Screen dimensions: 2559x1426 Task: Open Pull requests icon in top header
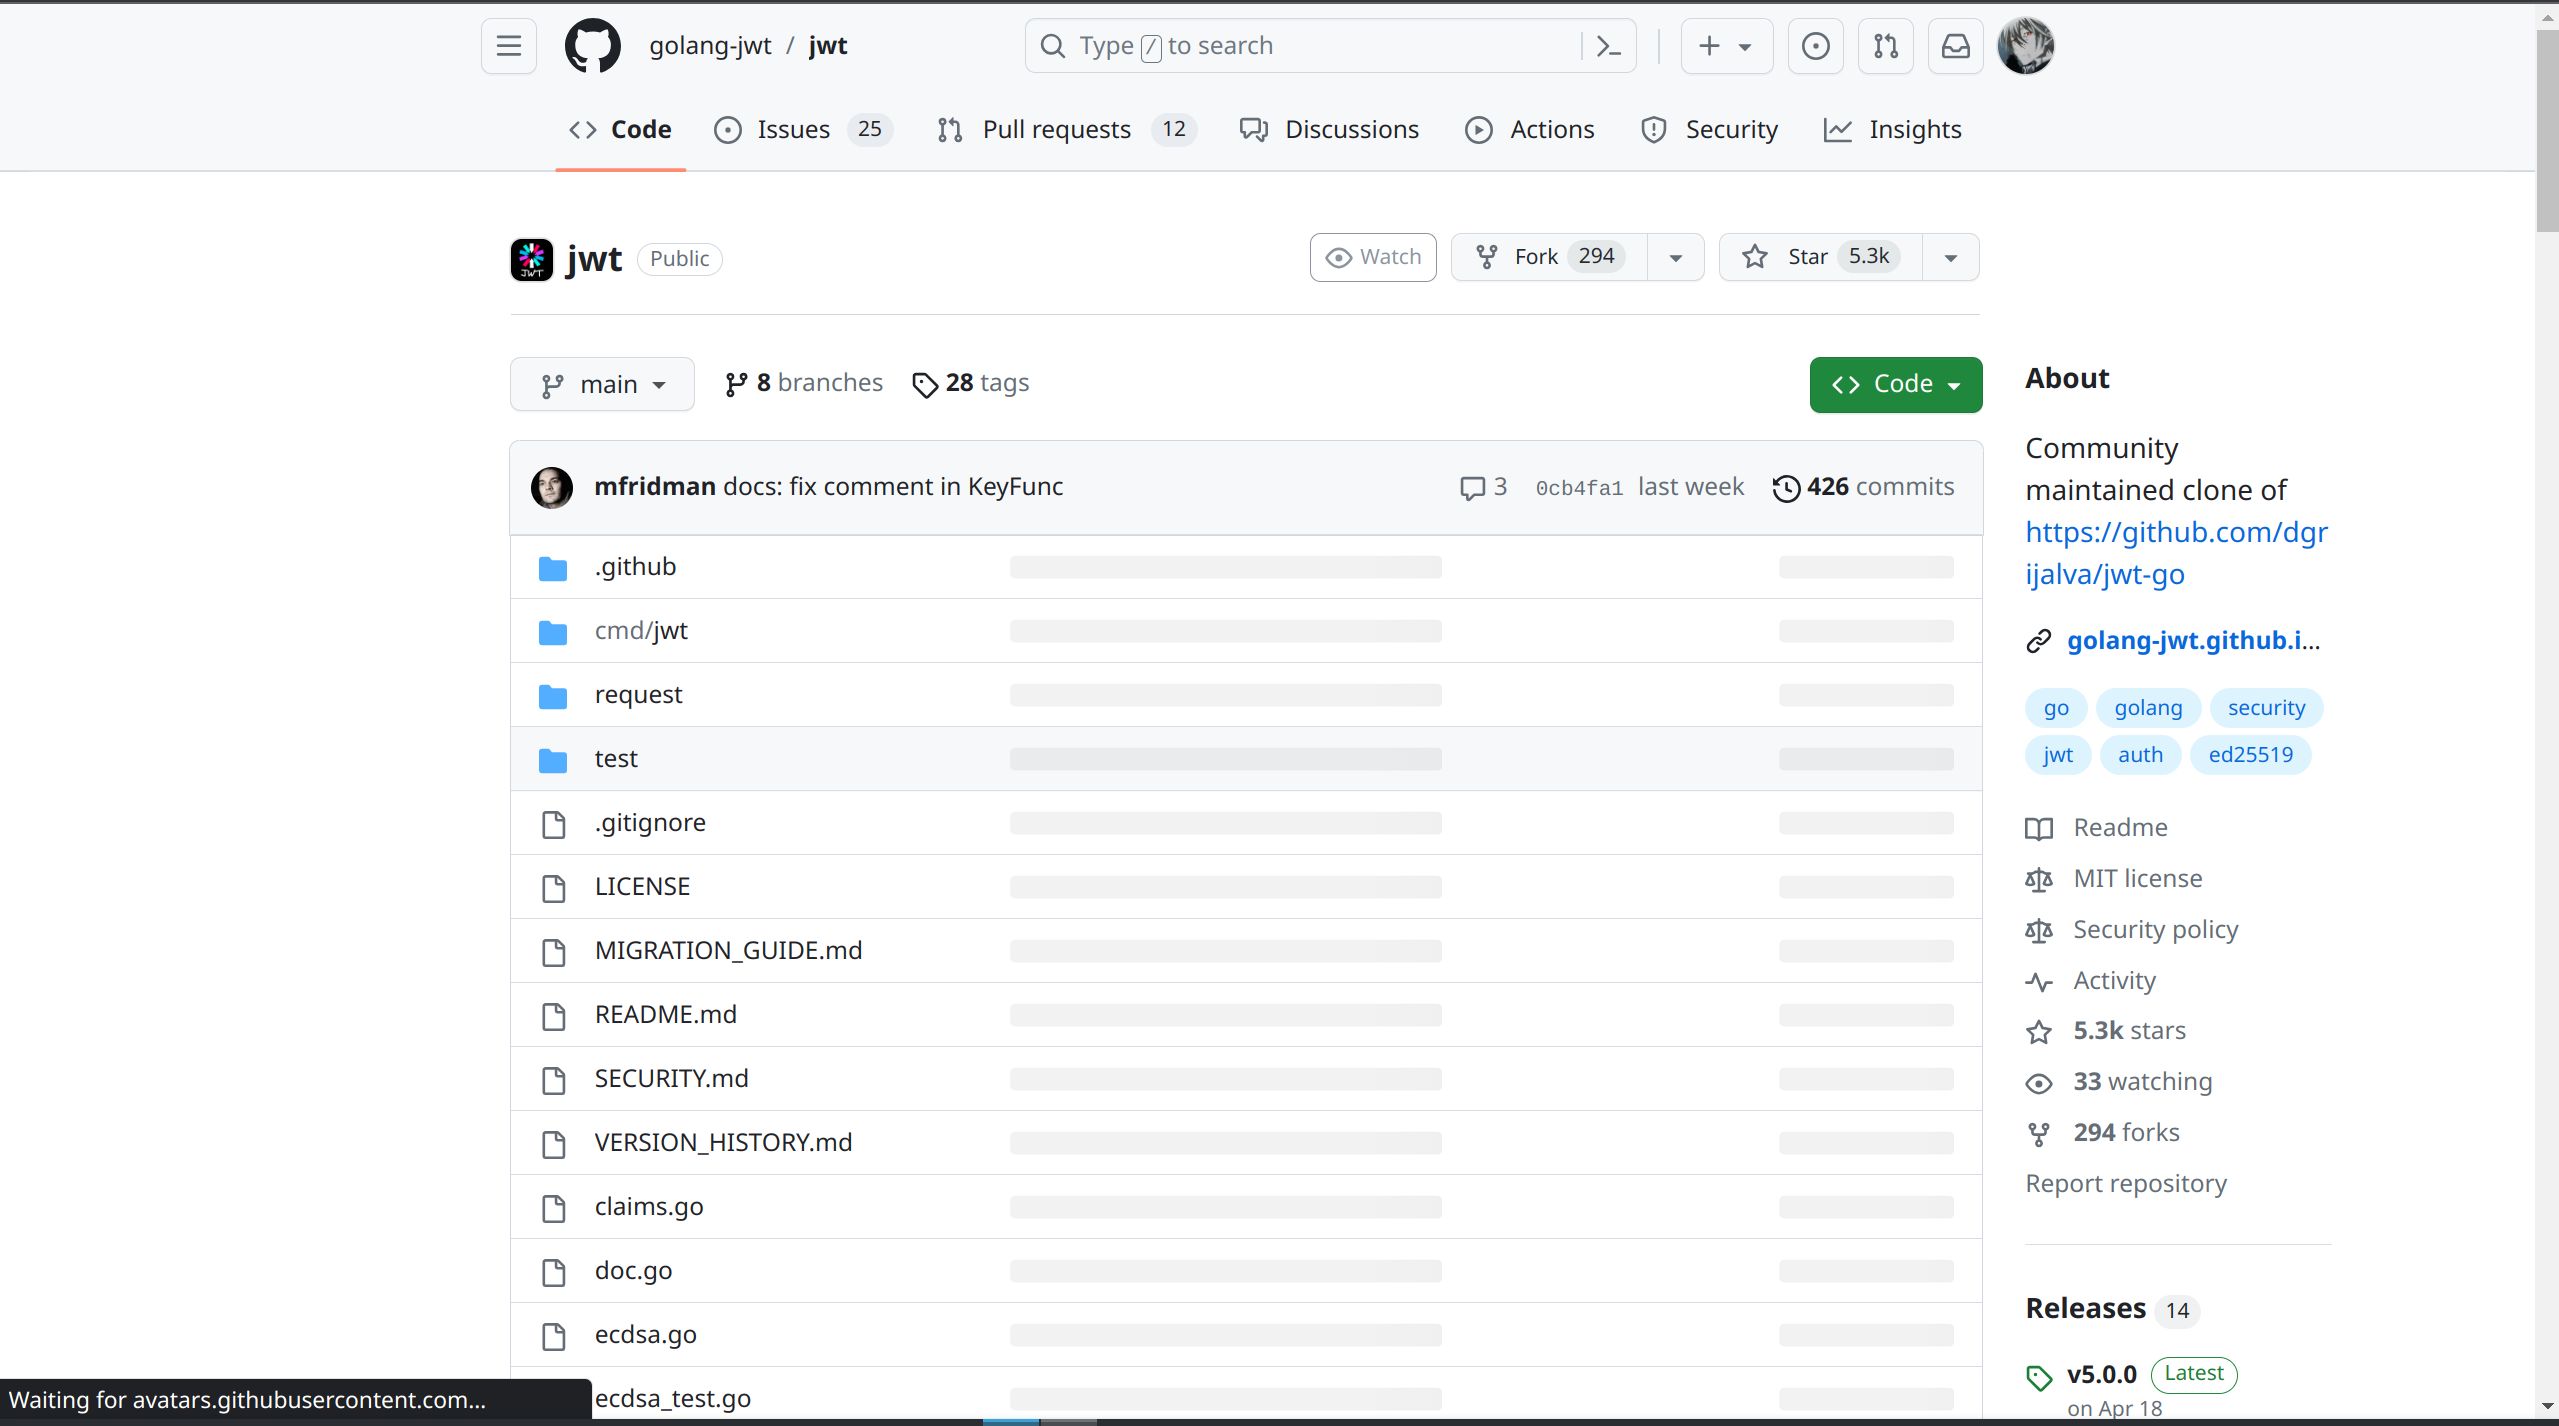pos(1885,46)
